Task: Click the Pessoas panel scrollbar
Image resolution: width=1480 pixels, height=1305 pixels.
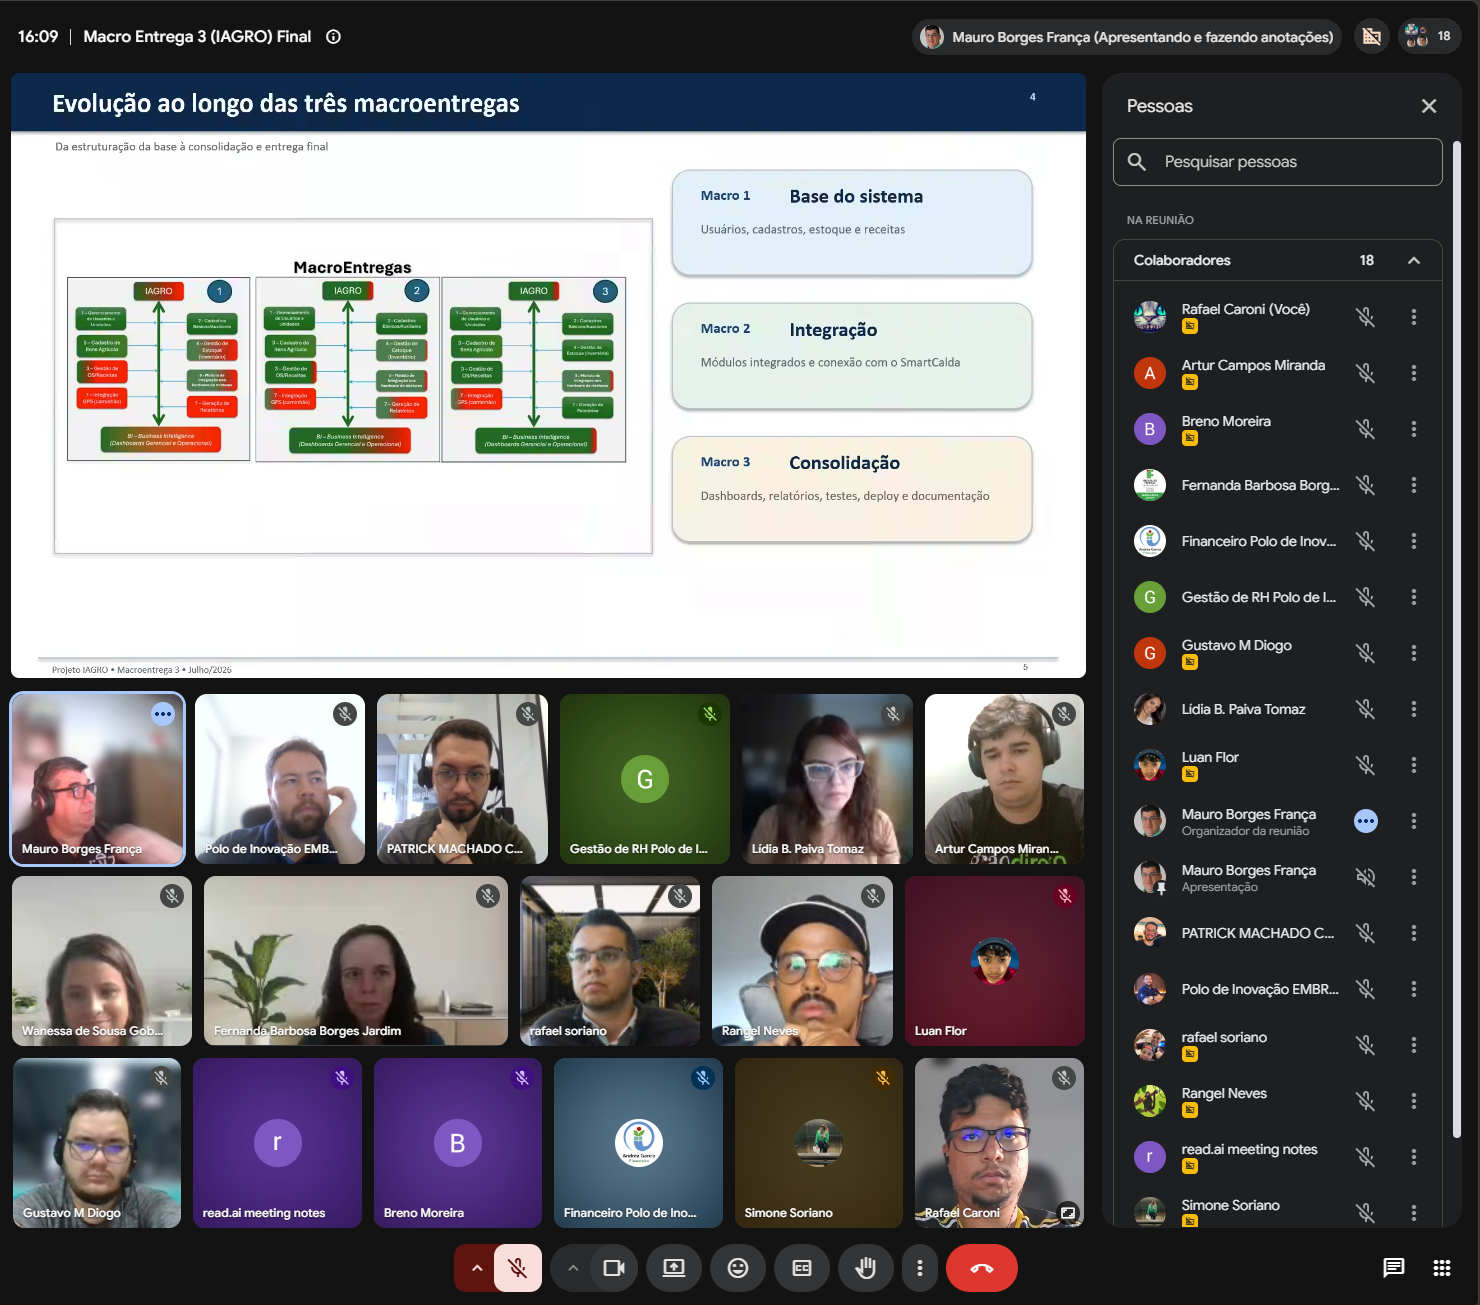Action: 1457,640
